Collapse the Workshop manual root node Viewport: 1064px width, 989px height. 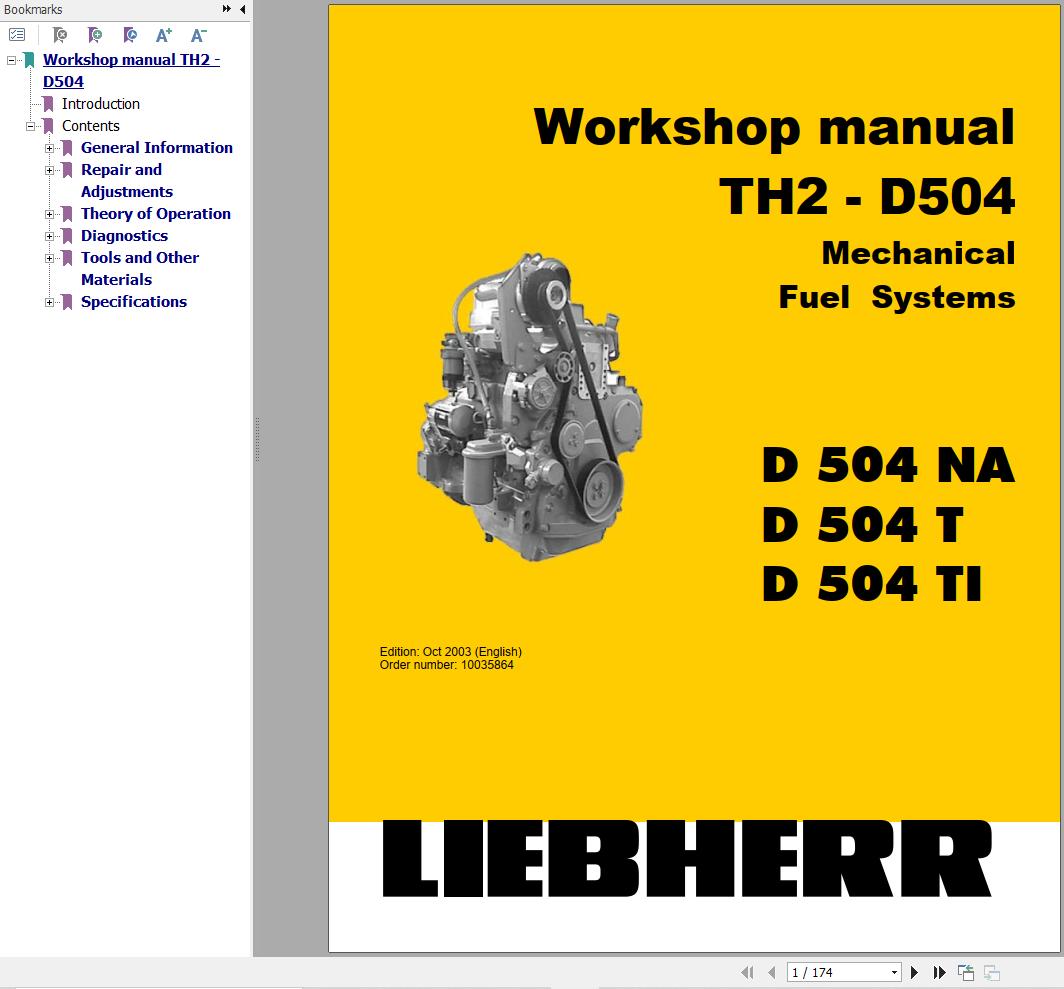pos(12,60)
